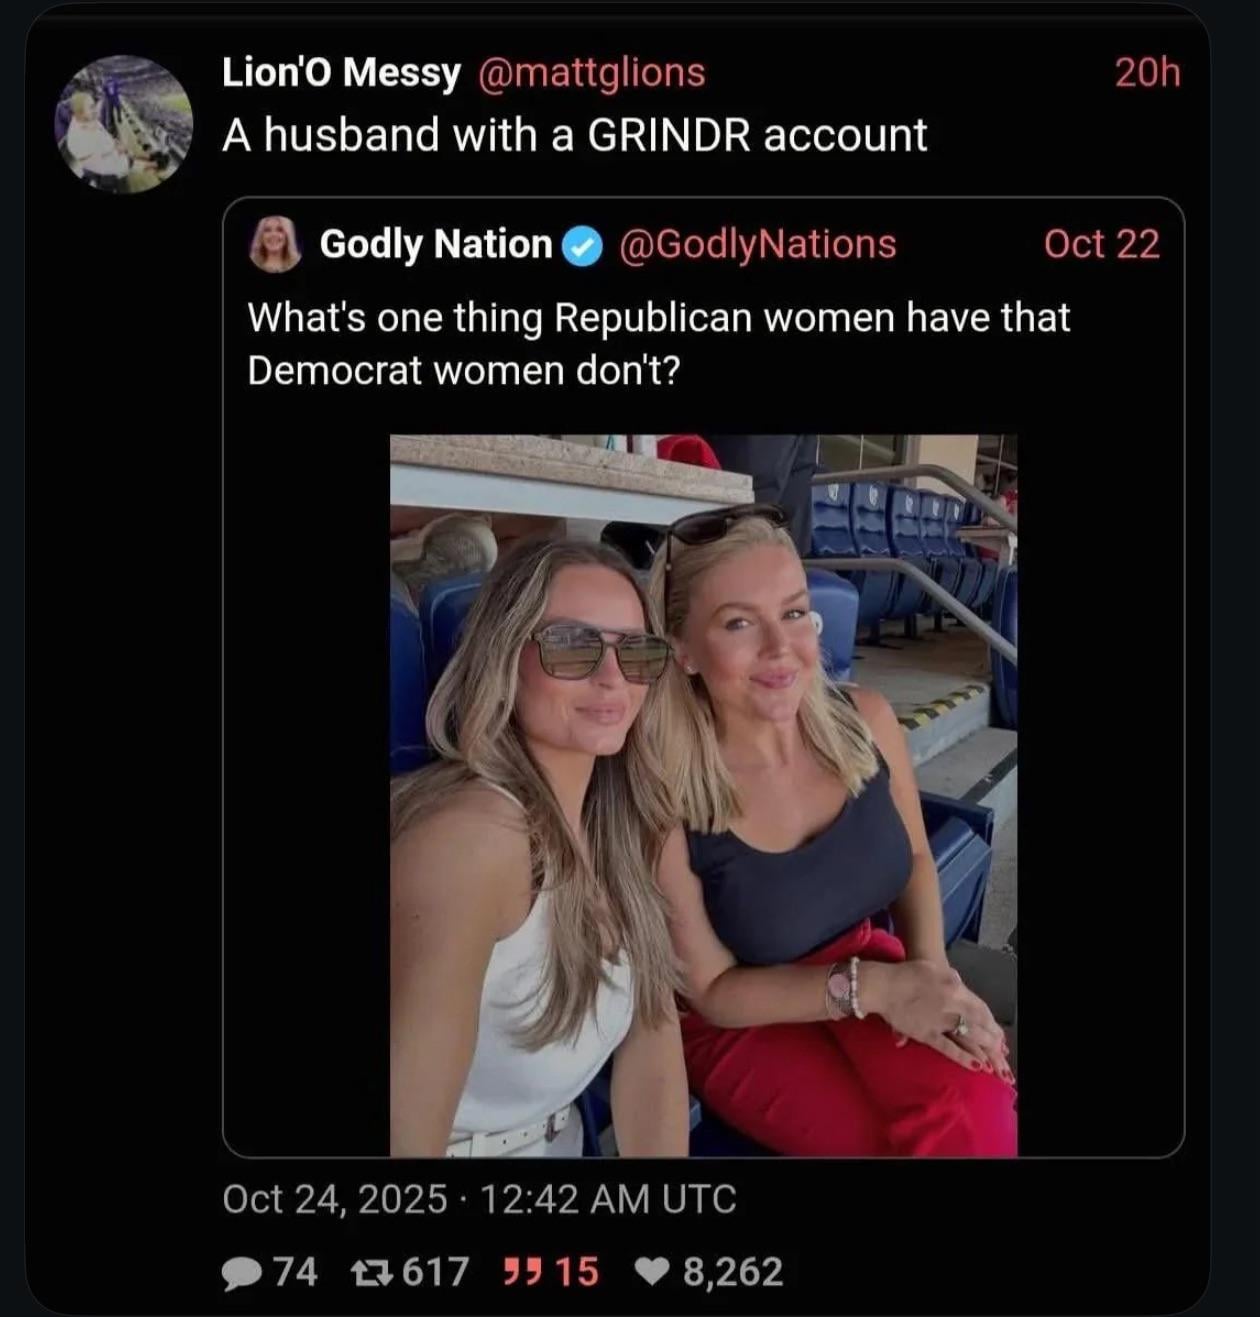1260x1317 pixels.
Task: View the 8,262 likes count
Action: click(x=733, y=1272)
